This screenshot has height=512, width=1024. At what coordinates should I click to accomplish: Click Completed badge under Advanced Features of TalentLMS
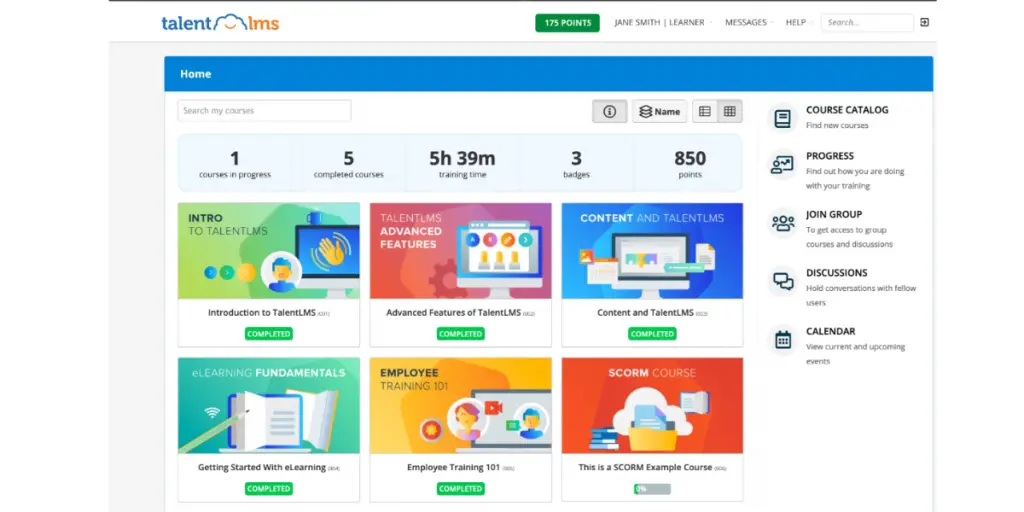coord(460,334)
